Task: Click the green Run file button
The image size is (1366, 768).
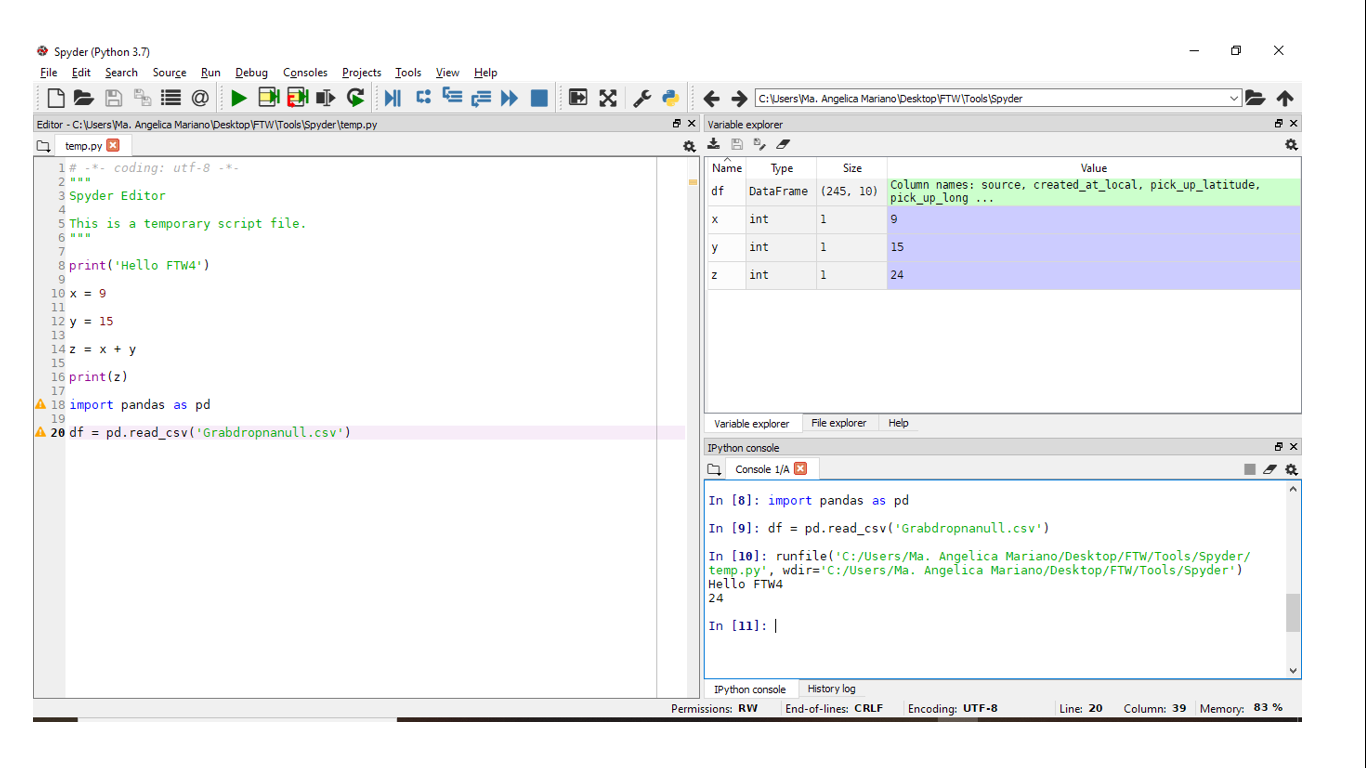Action: [238, 98]
